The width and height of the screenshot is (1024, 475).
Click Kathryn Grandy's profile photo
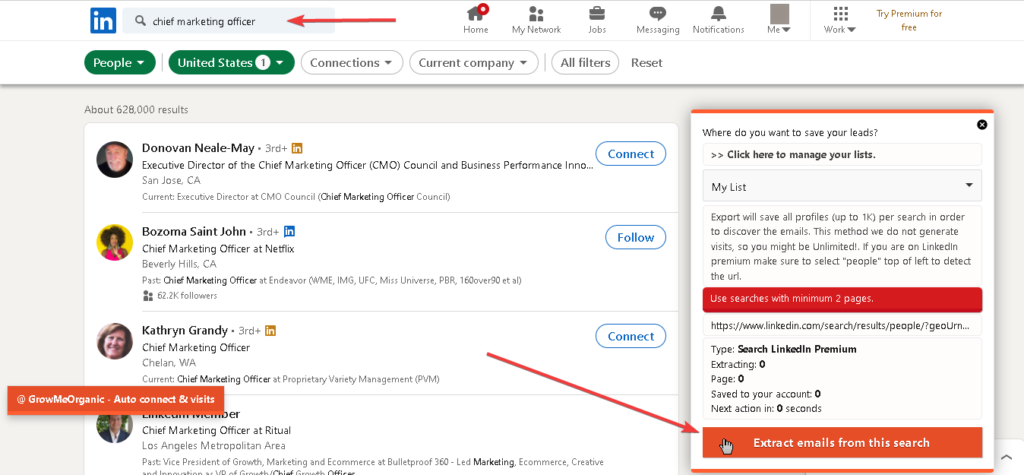tap(114, 342)
